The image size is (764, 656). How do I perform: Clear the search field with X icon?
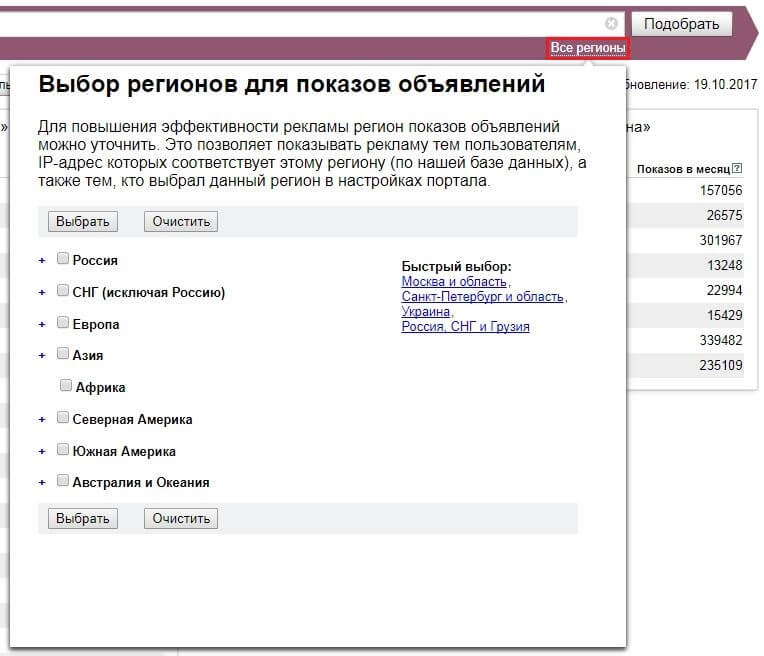click(611, 23)
